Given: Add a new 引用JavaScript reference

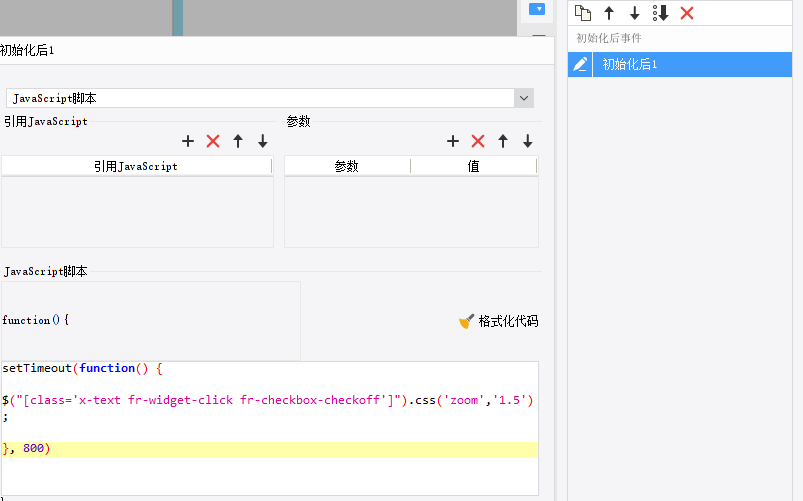Looking at the screenshot, I should click(x=188, y=141).
